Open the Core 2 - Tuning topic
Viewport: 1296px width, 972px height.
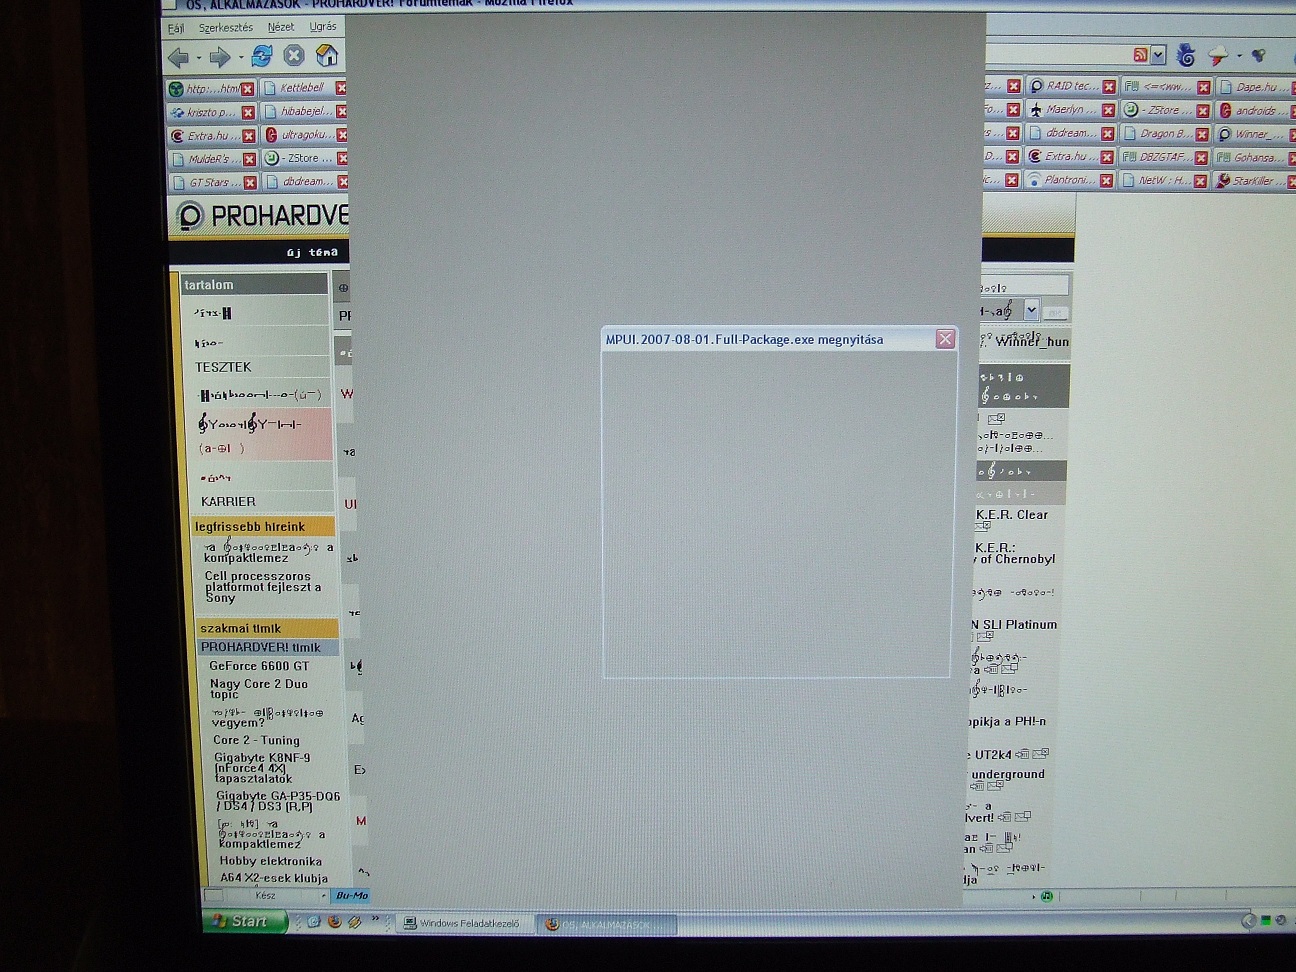click(256, 740)
